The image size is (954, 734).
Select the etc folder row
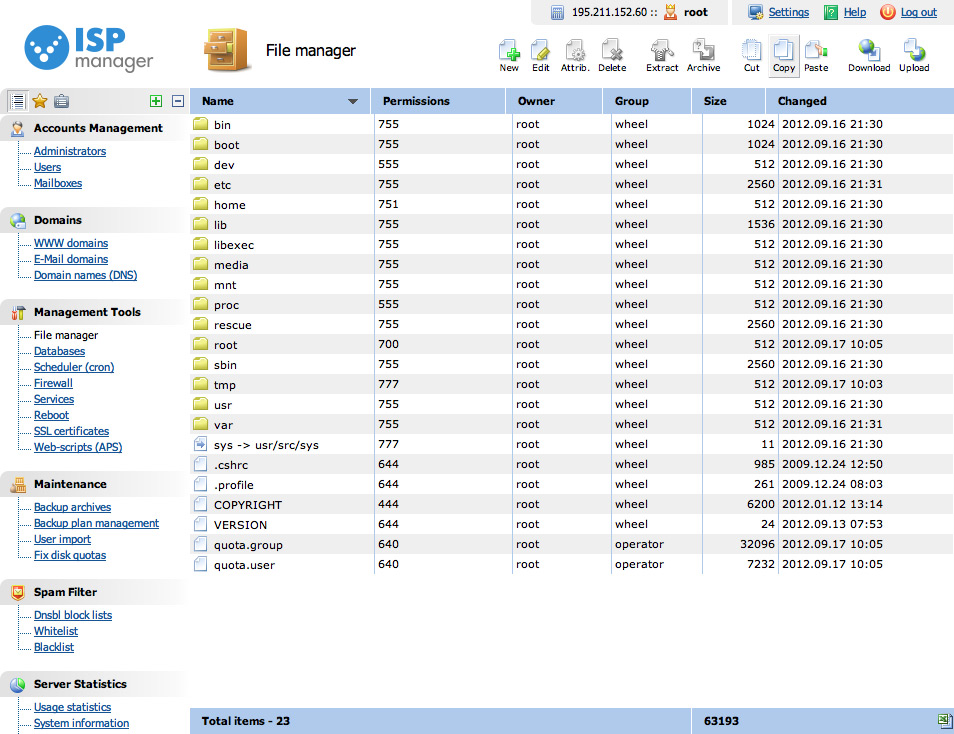pos(222,185)
